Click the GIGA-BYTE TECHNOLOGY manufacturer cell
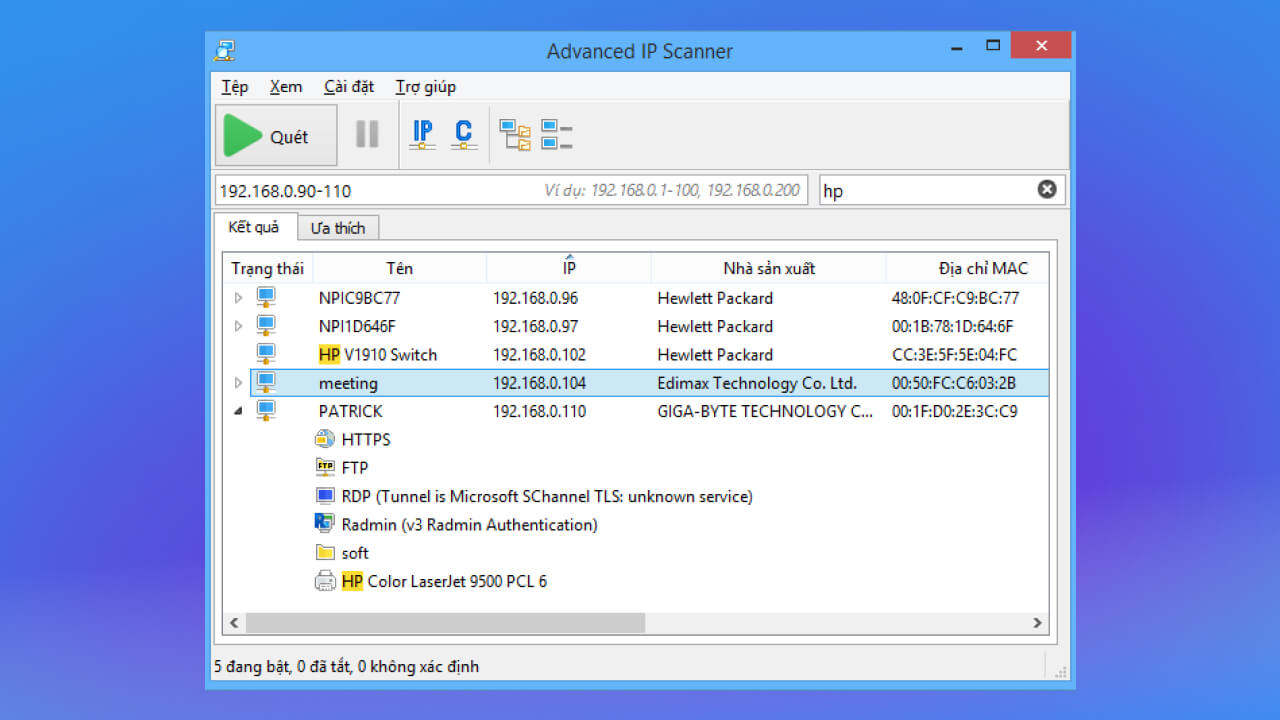The width and height of the screenshot is (1280, 720). [765, 411]
